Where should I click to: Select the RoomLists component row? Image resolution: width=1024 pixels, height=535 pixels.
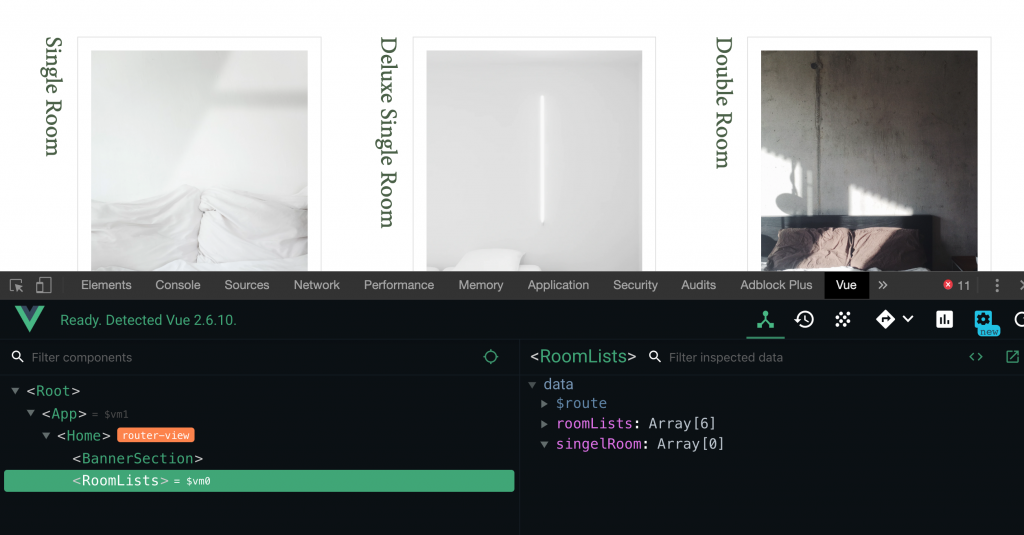click(x=259, y=481)
